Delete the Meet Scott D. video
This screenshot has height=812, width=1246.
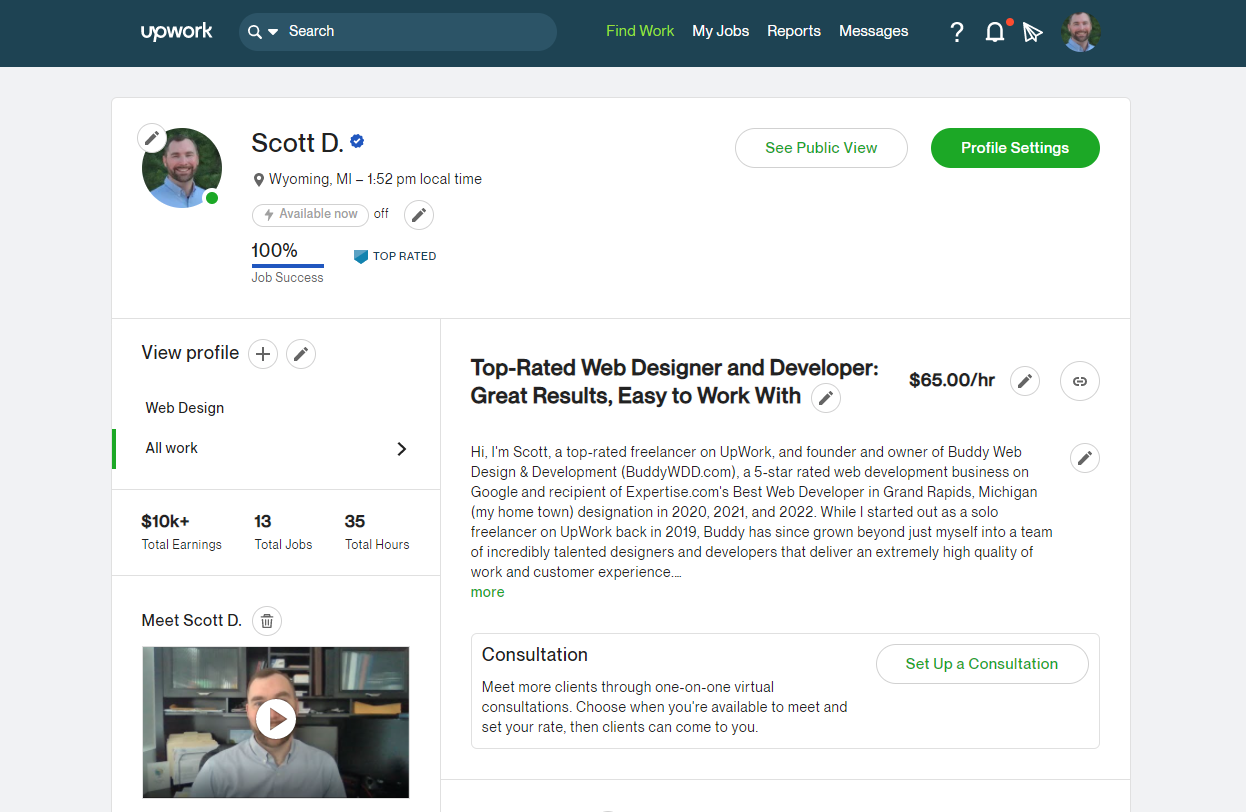[x=267, y=621]
